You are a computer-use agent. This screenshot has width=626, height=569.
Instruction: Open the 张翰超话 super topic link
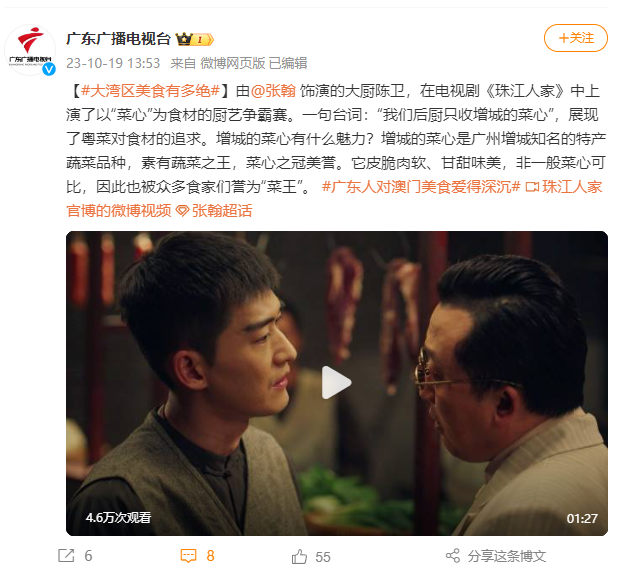(x=222, y=211)
